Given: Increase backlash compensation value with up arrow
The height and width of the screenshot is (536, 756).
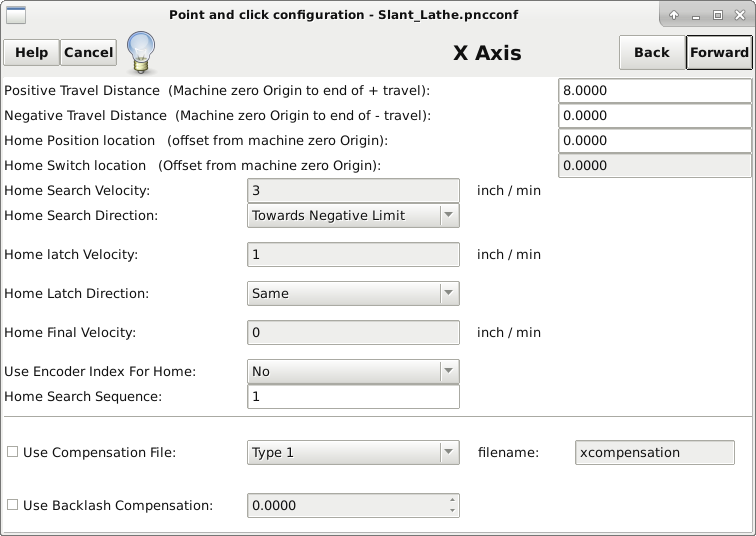Looking at the screenshot, I should click(x=452, y=500).
